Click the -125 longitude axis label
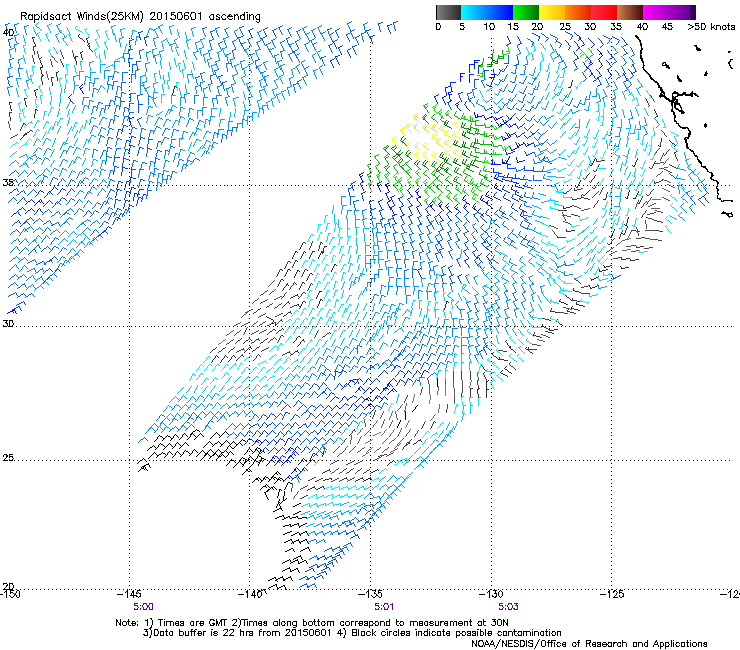This screenshot has height=650, width=740. click(x=612, y=594)
